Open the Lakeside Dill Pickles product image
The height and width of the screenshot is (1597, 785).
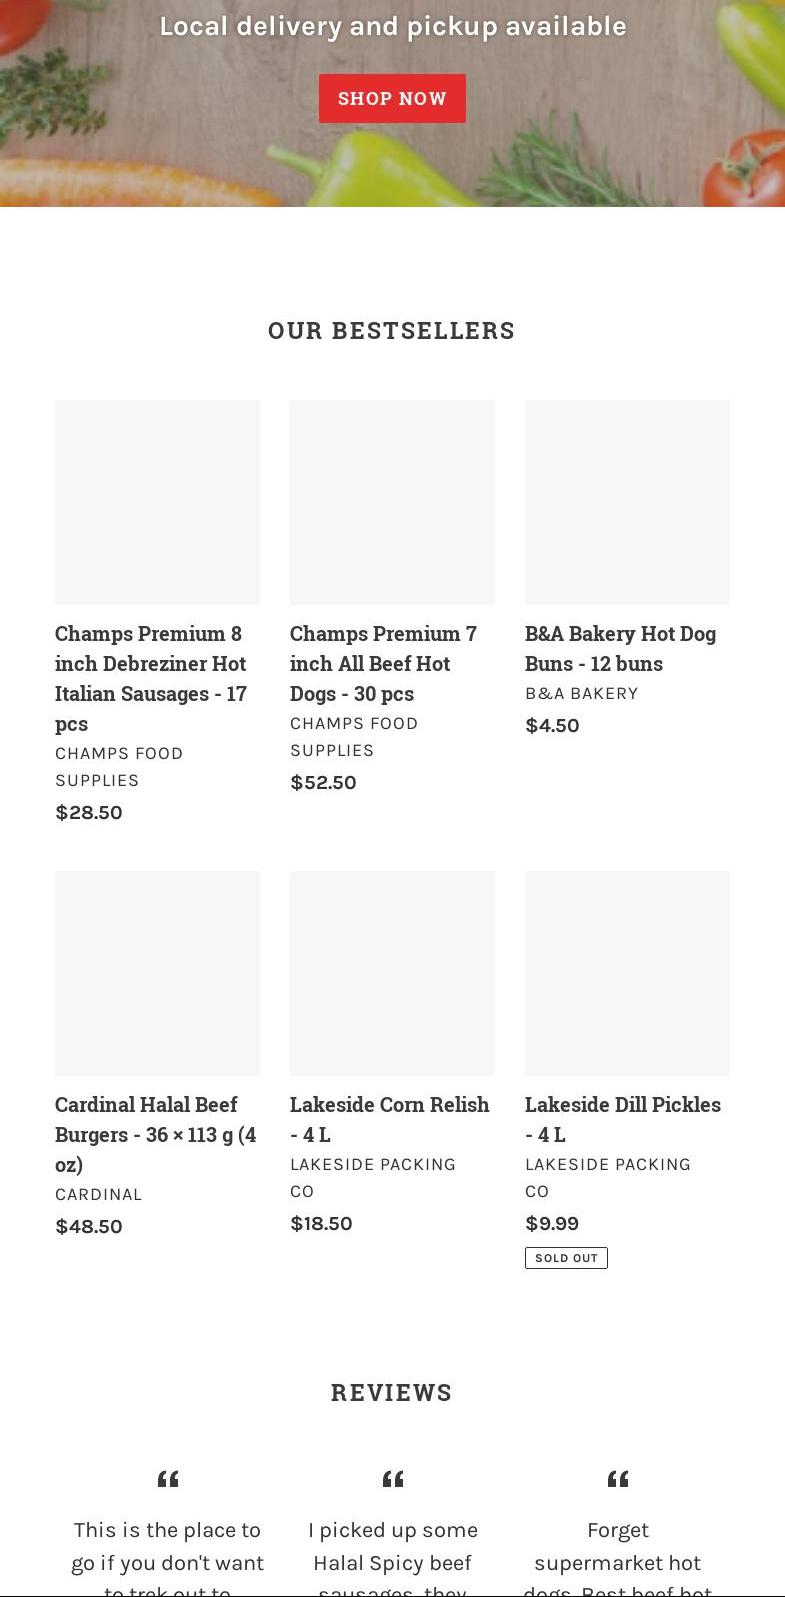627,973
